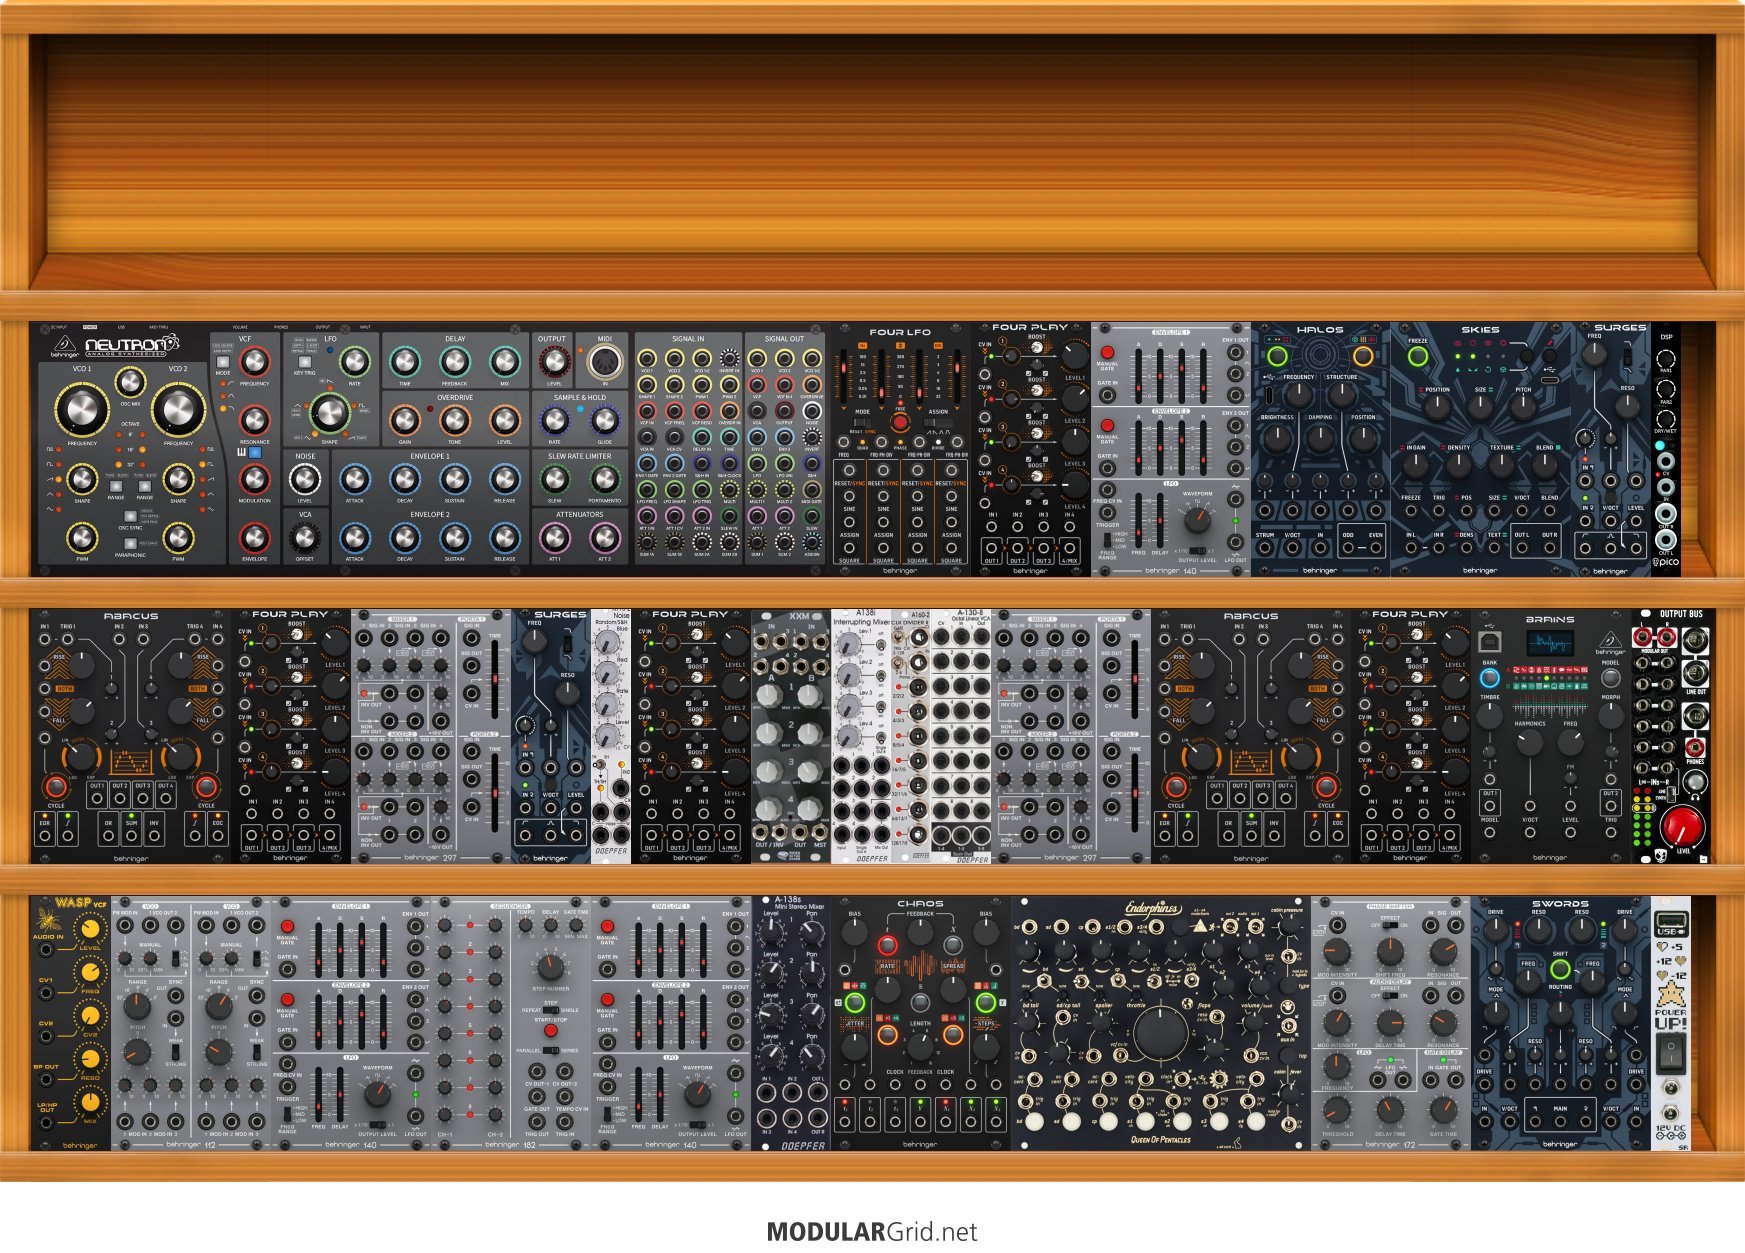1745x1253 pixels.
Task: Select the Dry/Wet knob on Pico DSP
Action: pyautogui.click(x=1666, y=417)
